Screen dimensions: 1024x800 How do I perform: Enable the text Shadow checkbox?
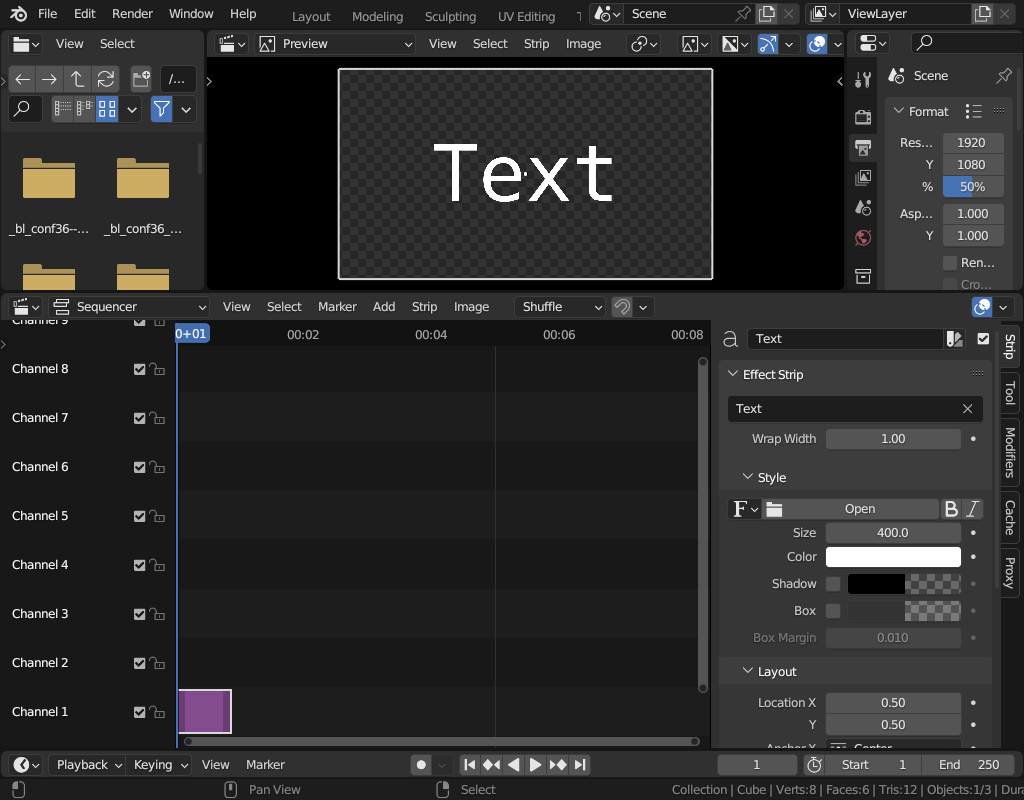pos(833,584)
